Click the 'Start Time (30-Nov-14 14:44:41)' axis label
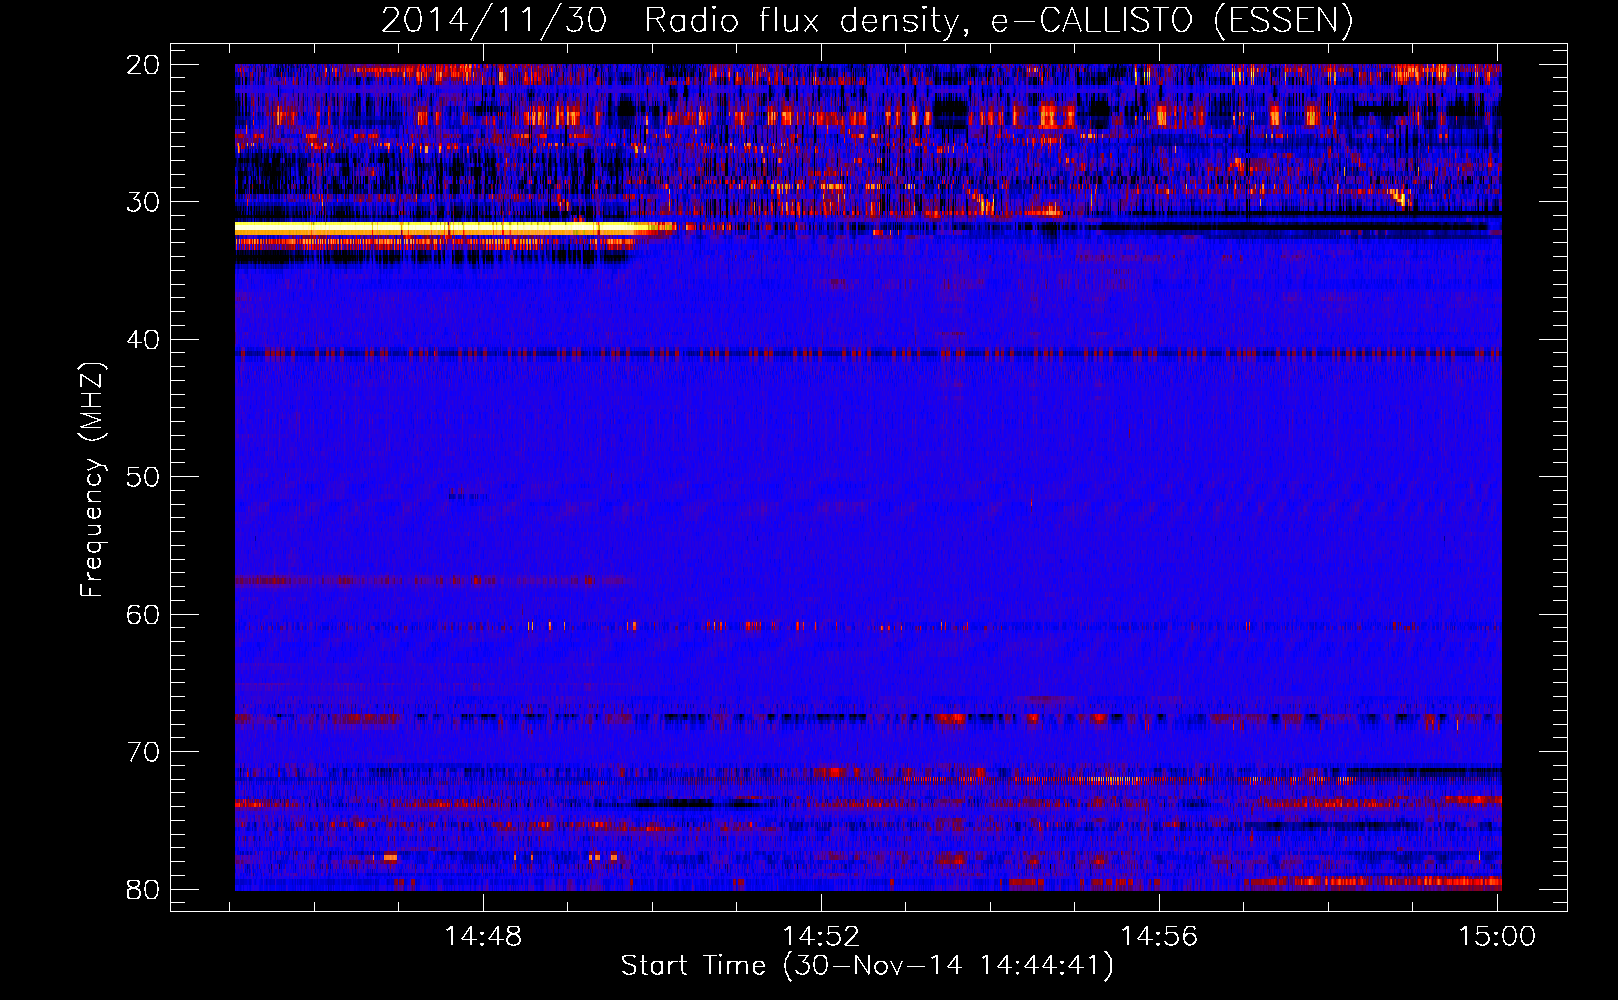Image resolution: width=1618 pixels, height=1000 pixels. coord(866,966)
